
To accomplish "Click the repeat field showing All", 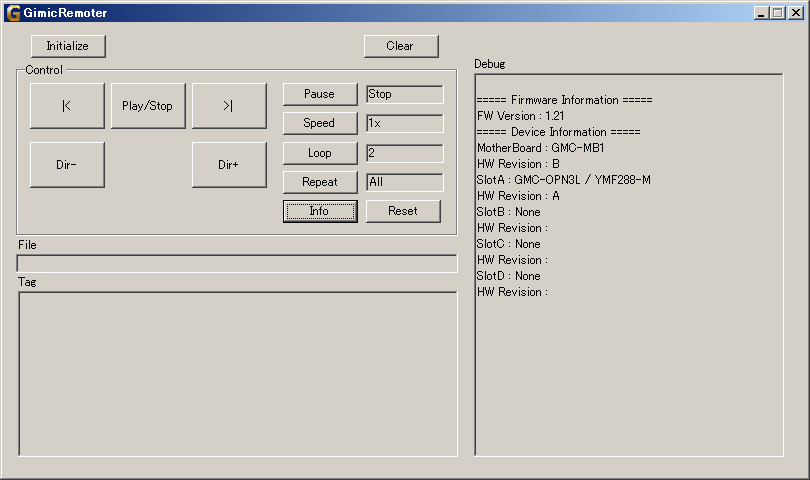I will [404, 182].
